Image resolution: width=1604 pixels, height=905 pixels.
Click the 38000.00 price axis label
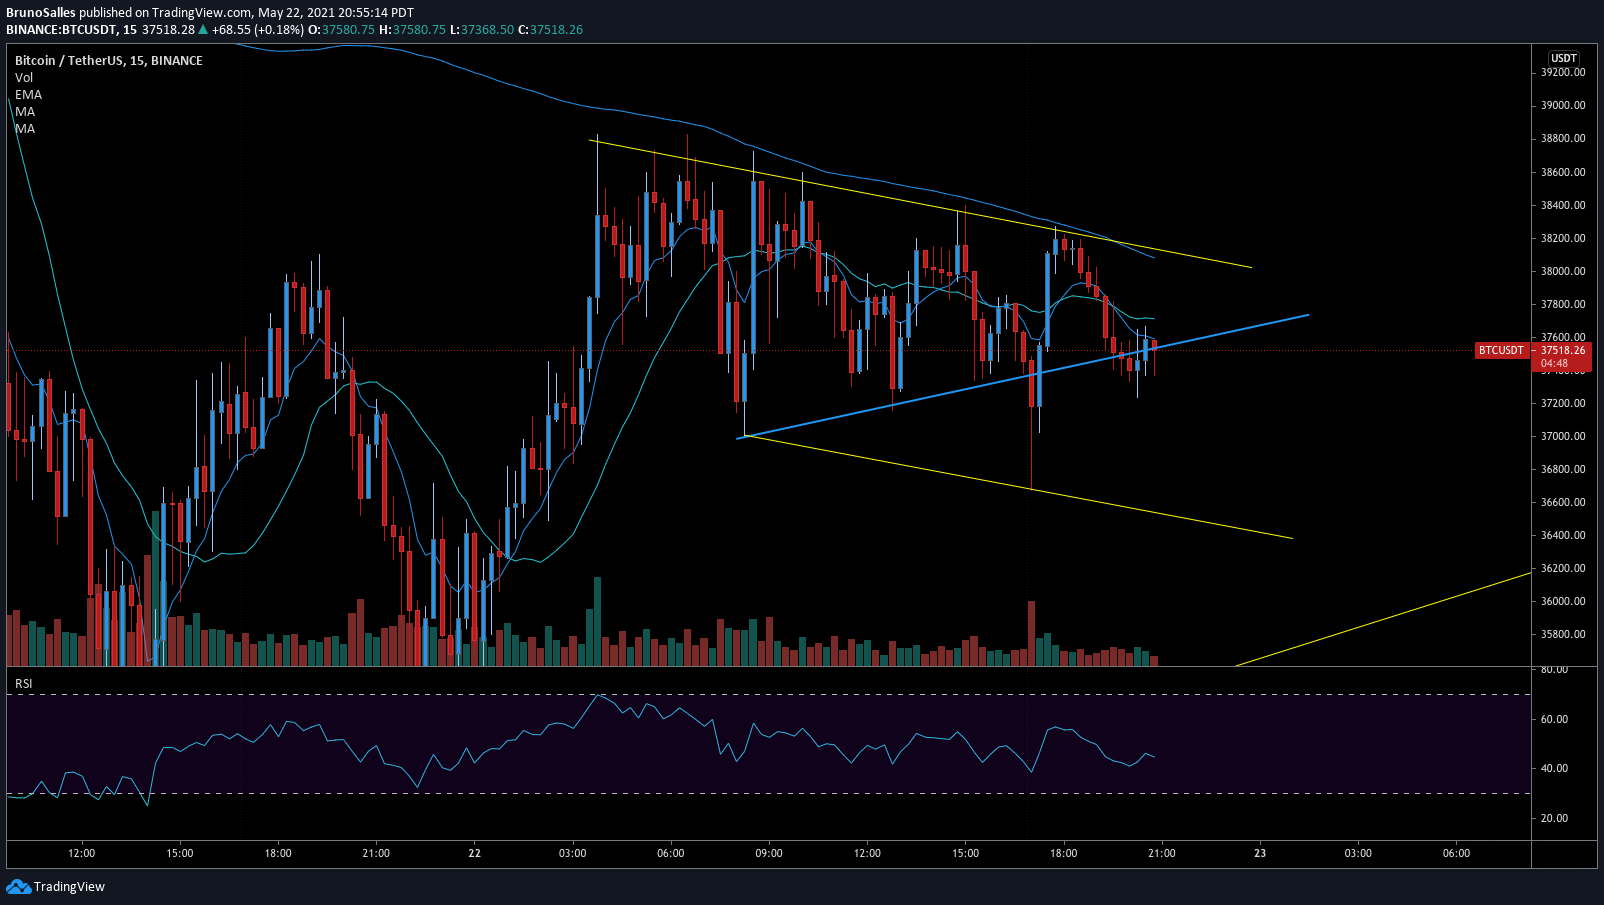(1563, 271)
